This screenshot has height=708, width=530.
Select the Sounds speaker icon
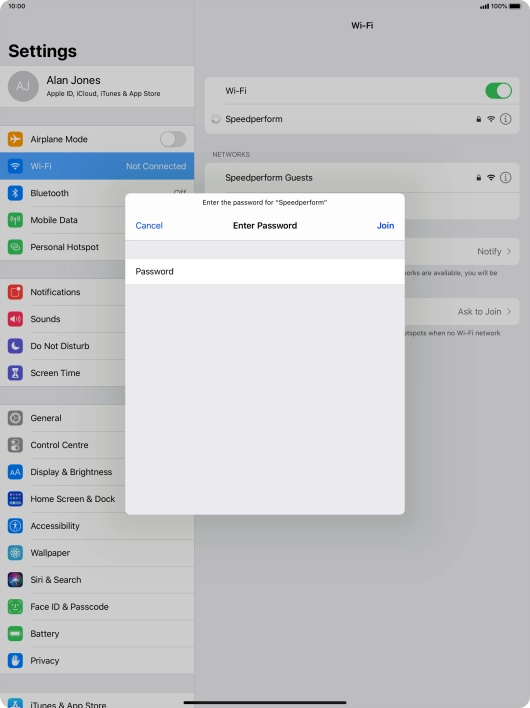tap(15, 319)
